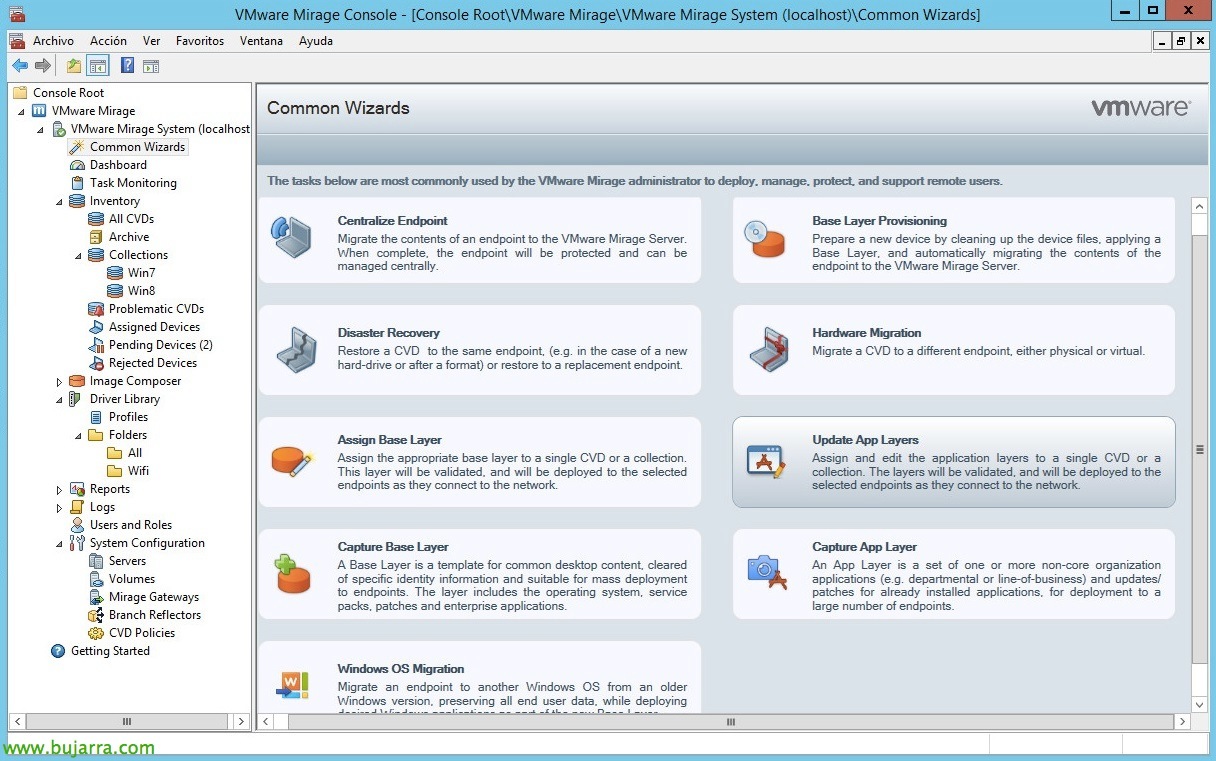Collapse the Inventory tree node
This screenshot has height=761, width=1216.
(60, 201)
